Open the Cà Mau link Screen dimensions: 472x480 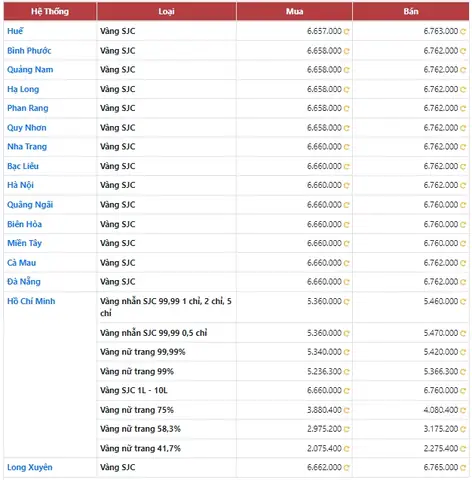point(21,263)
